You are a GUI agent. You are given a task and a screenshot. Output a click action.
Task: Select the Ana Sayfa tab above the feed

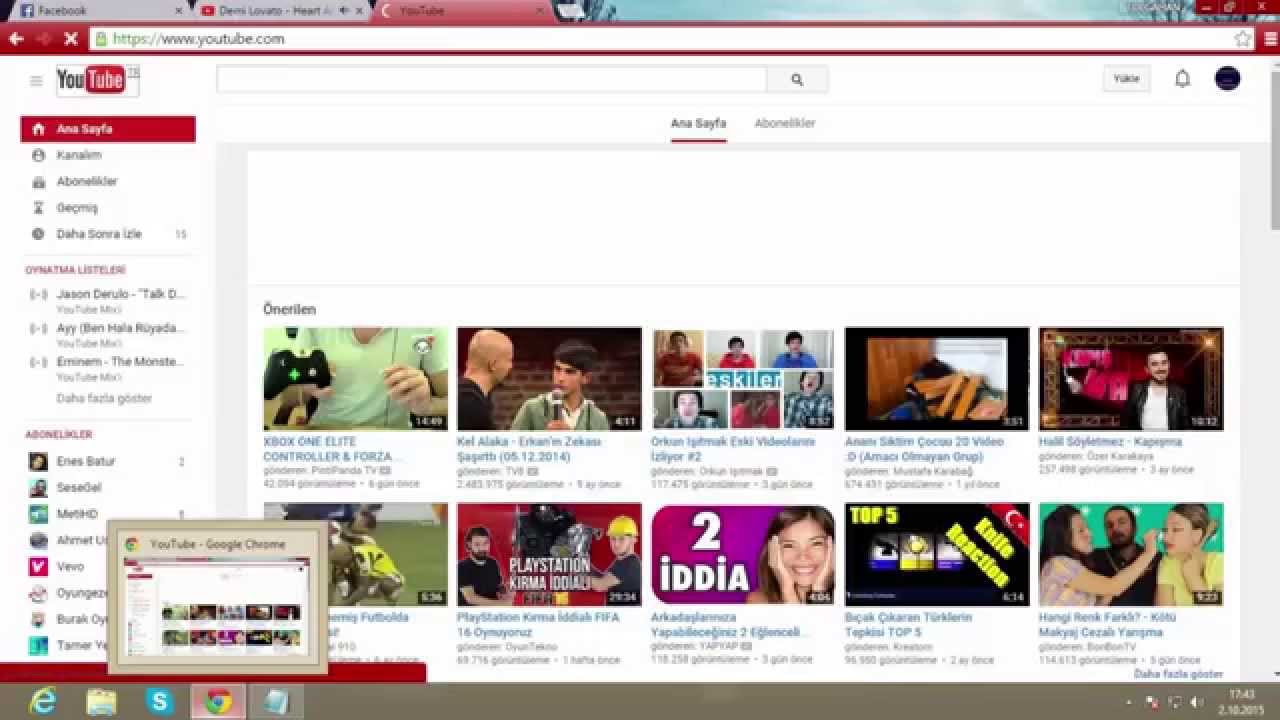[x=698, y=123]
